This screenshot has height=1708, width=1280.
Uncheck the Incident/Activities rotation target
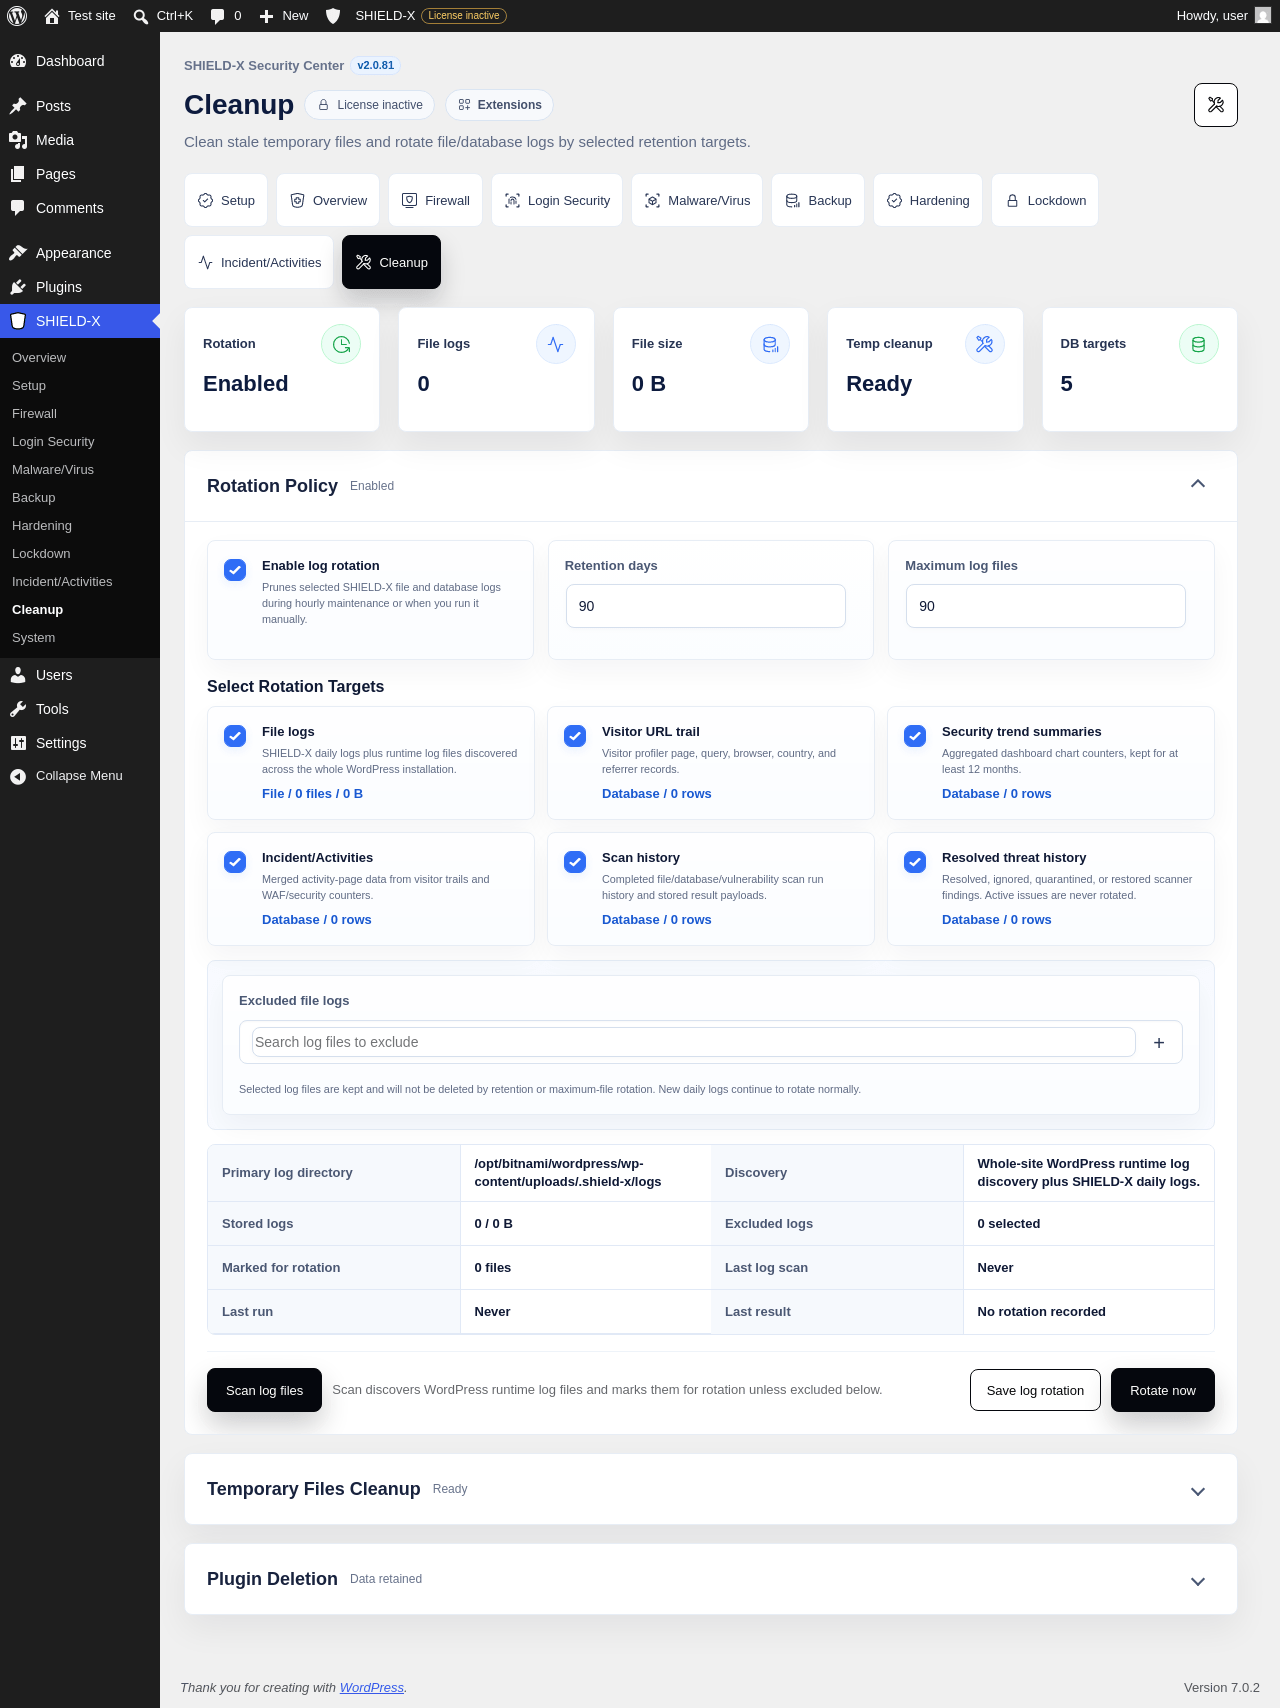[x=235, y=862]
